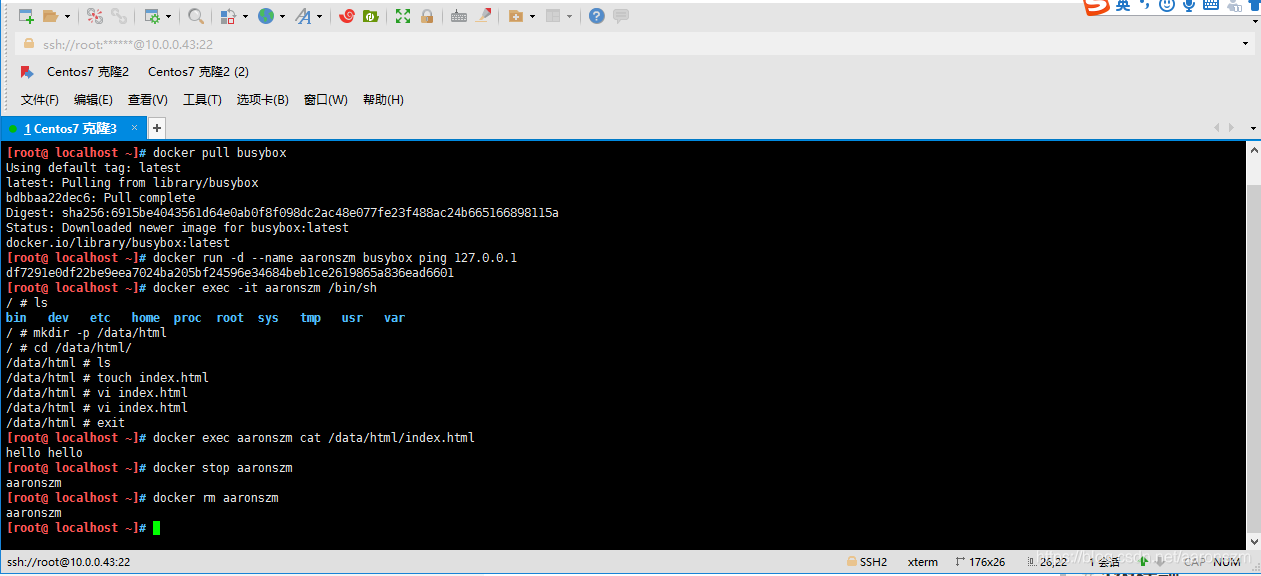Open Help question mark icon

click(596, 16)
